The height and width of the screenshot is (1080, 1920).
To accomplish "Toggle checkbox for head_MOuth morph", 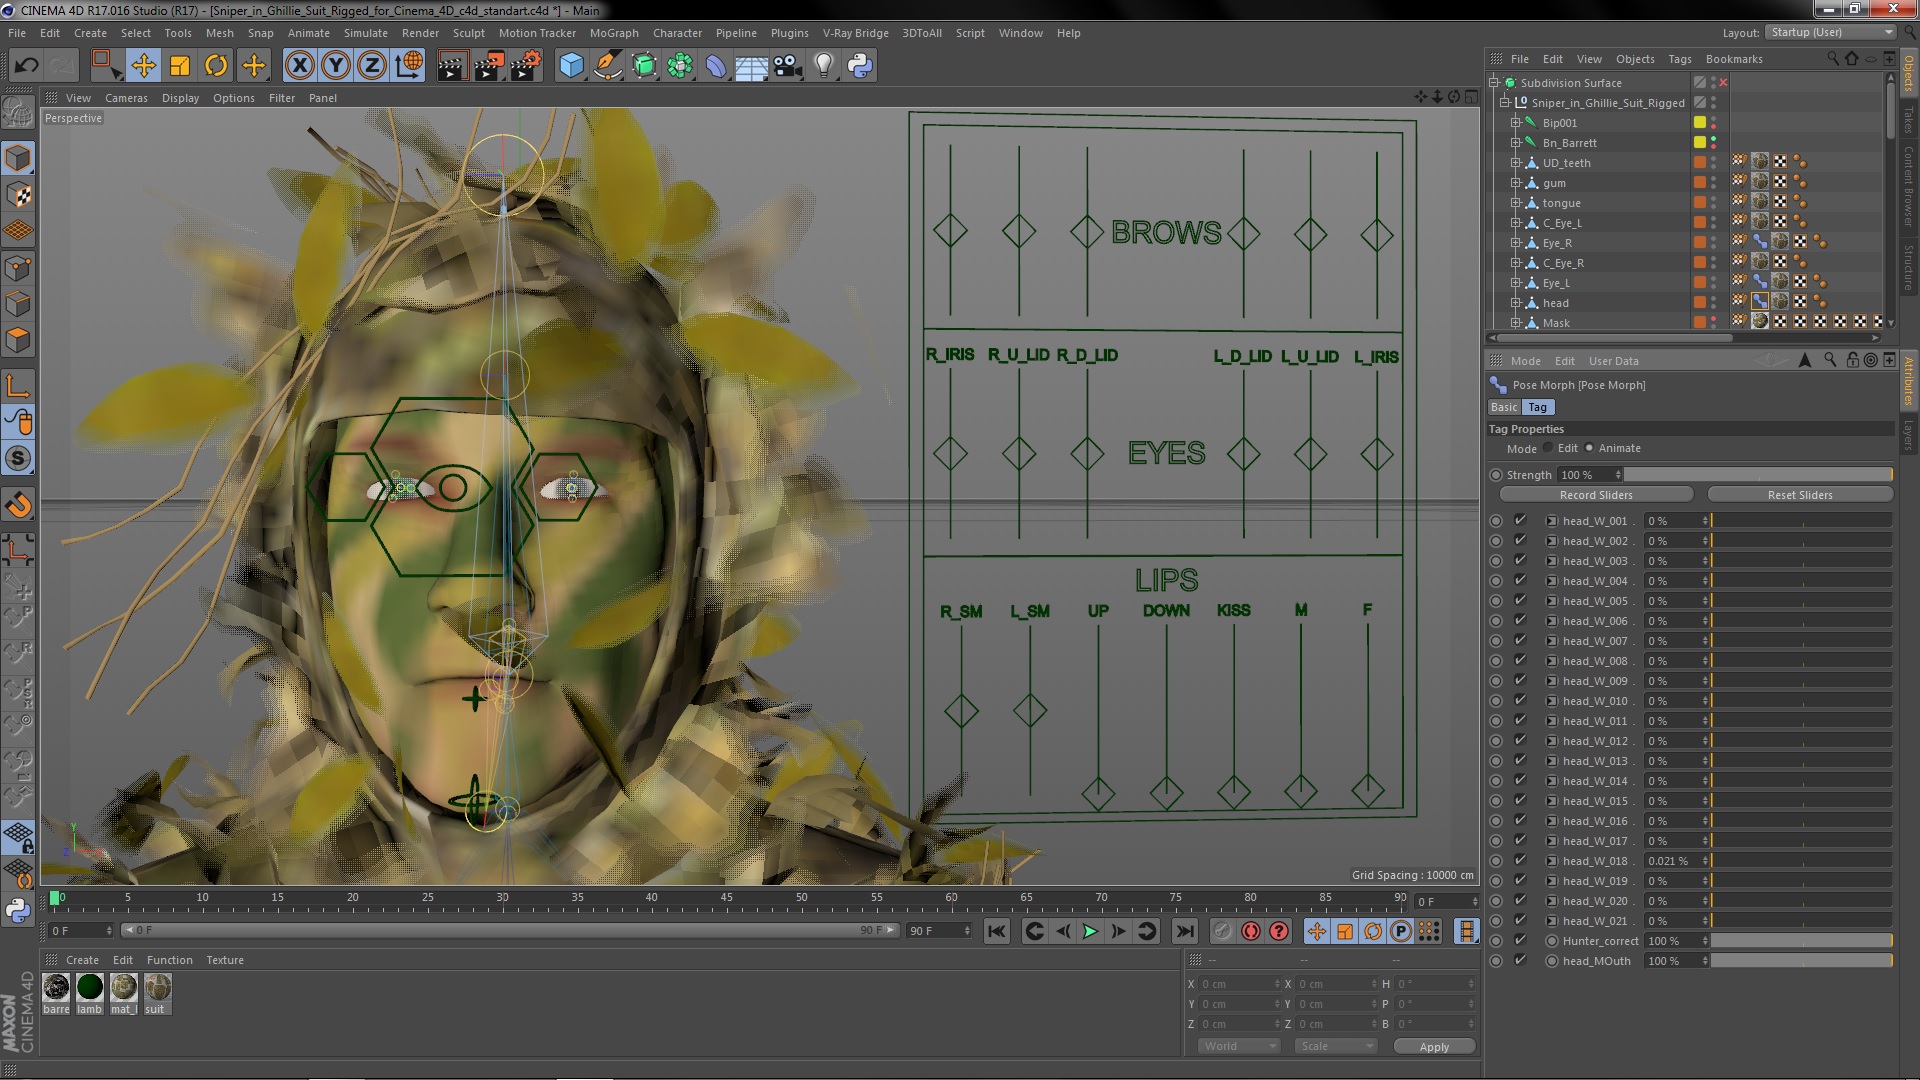I will click(x=1520, y=960).
